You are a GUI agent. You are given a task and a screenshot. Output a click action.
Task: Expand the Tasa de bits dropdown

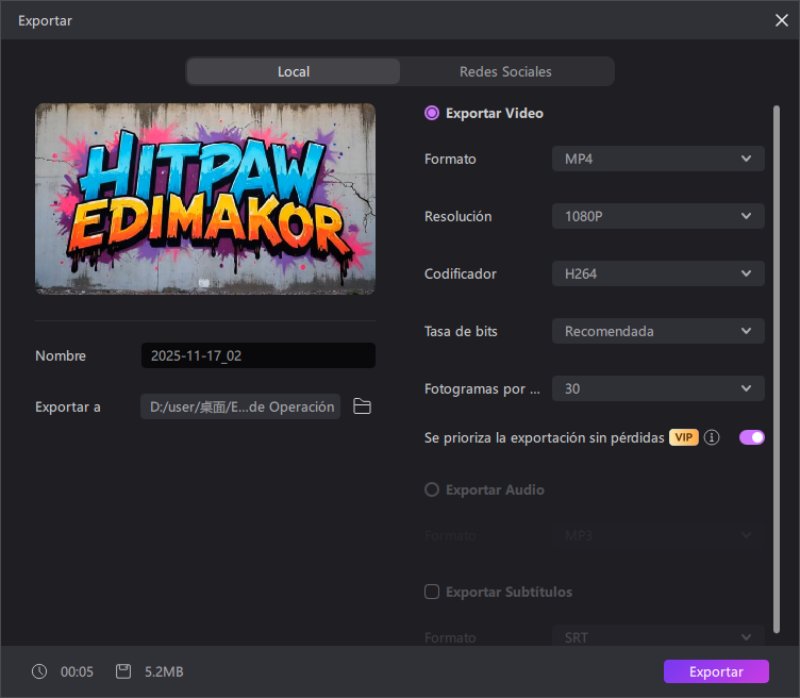[x=658, y=331]
